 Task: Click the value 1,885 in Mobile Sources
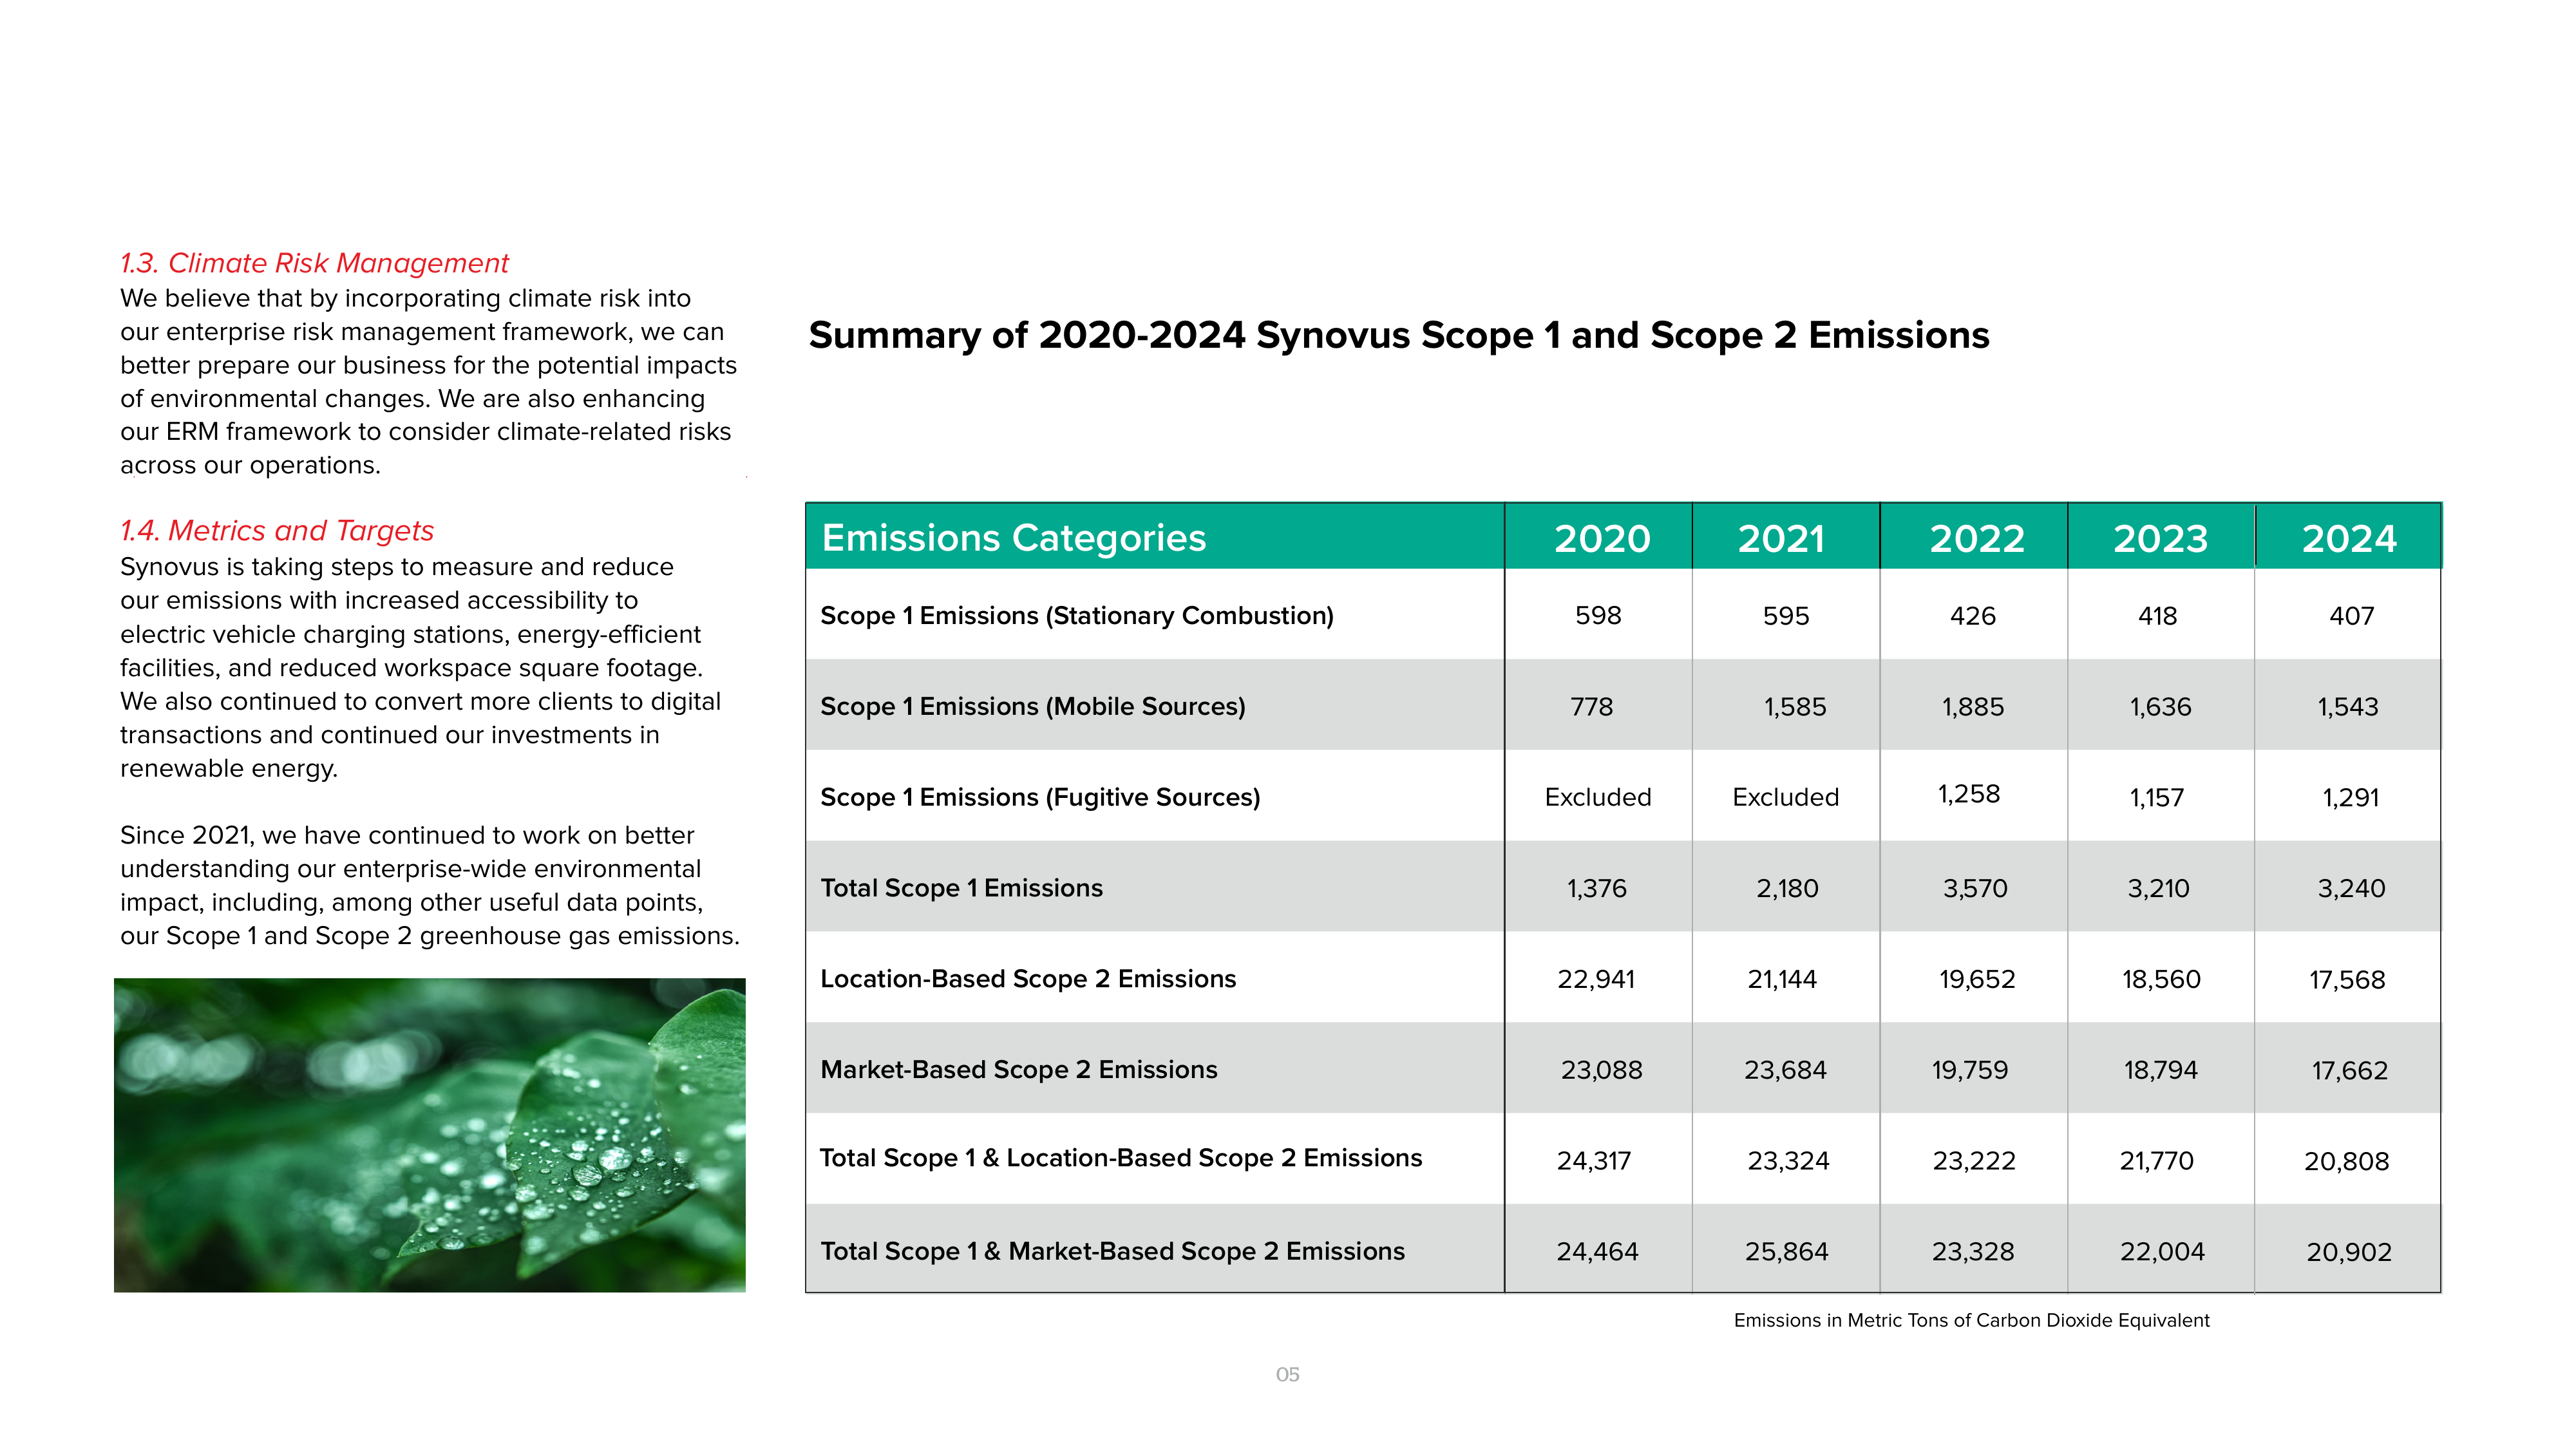click(x=1973, y=707)
